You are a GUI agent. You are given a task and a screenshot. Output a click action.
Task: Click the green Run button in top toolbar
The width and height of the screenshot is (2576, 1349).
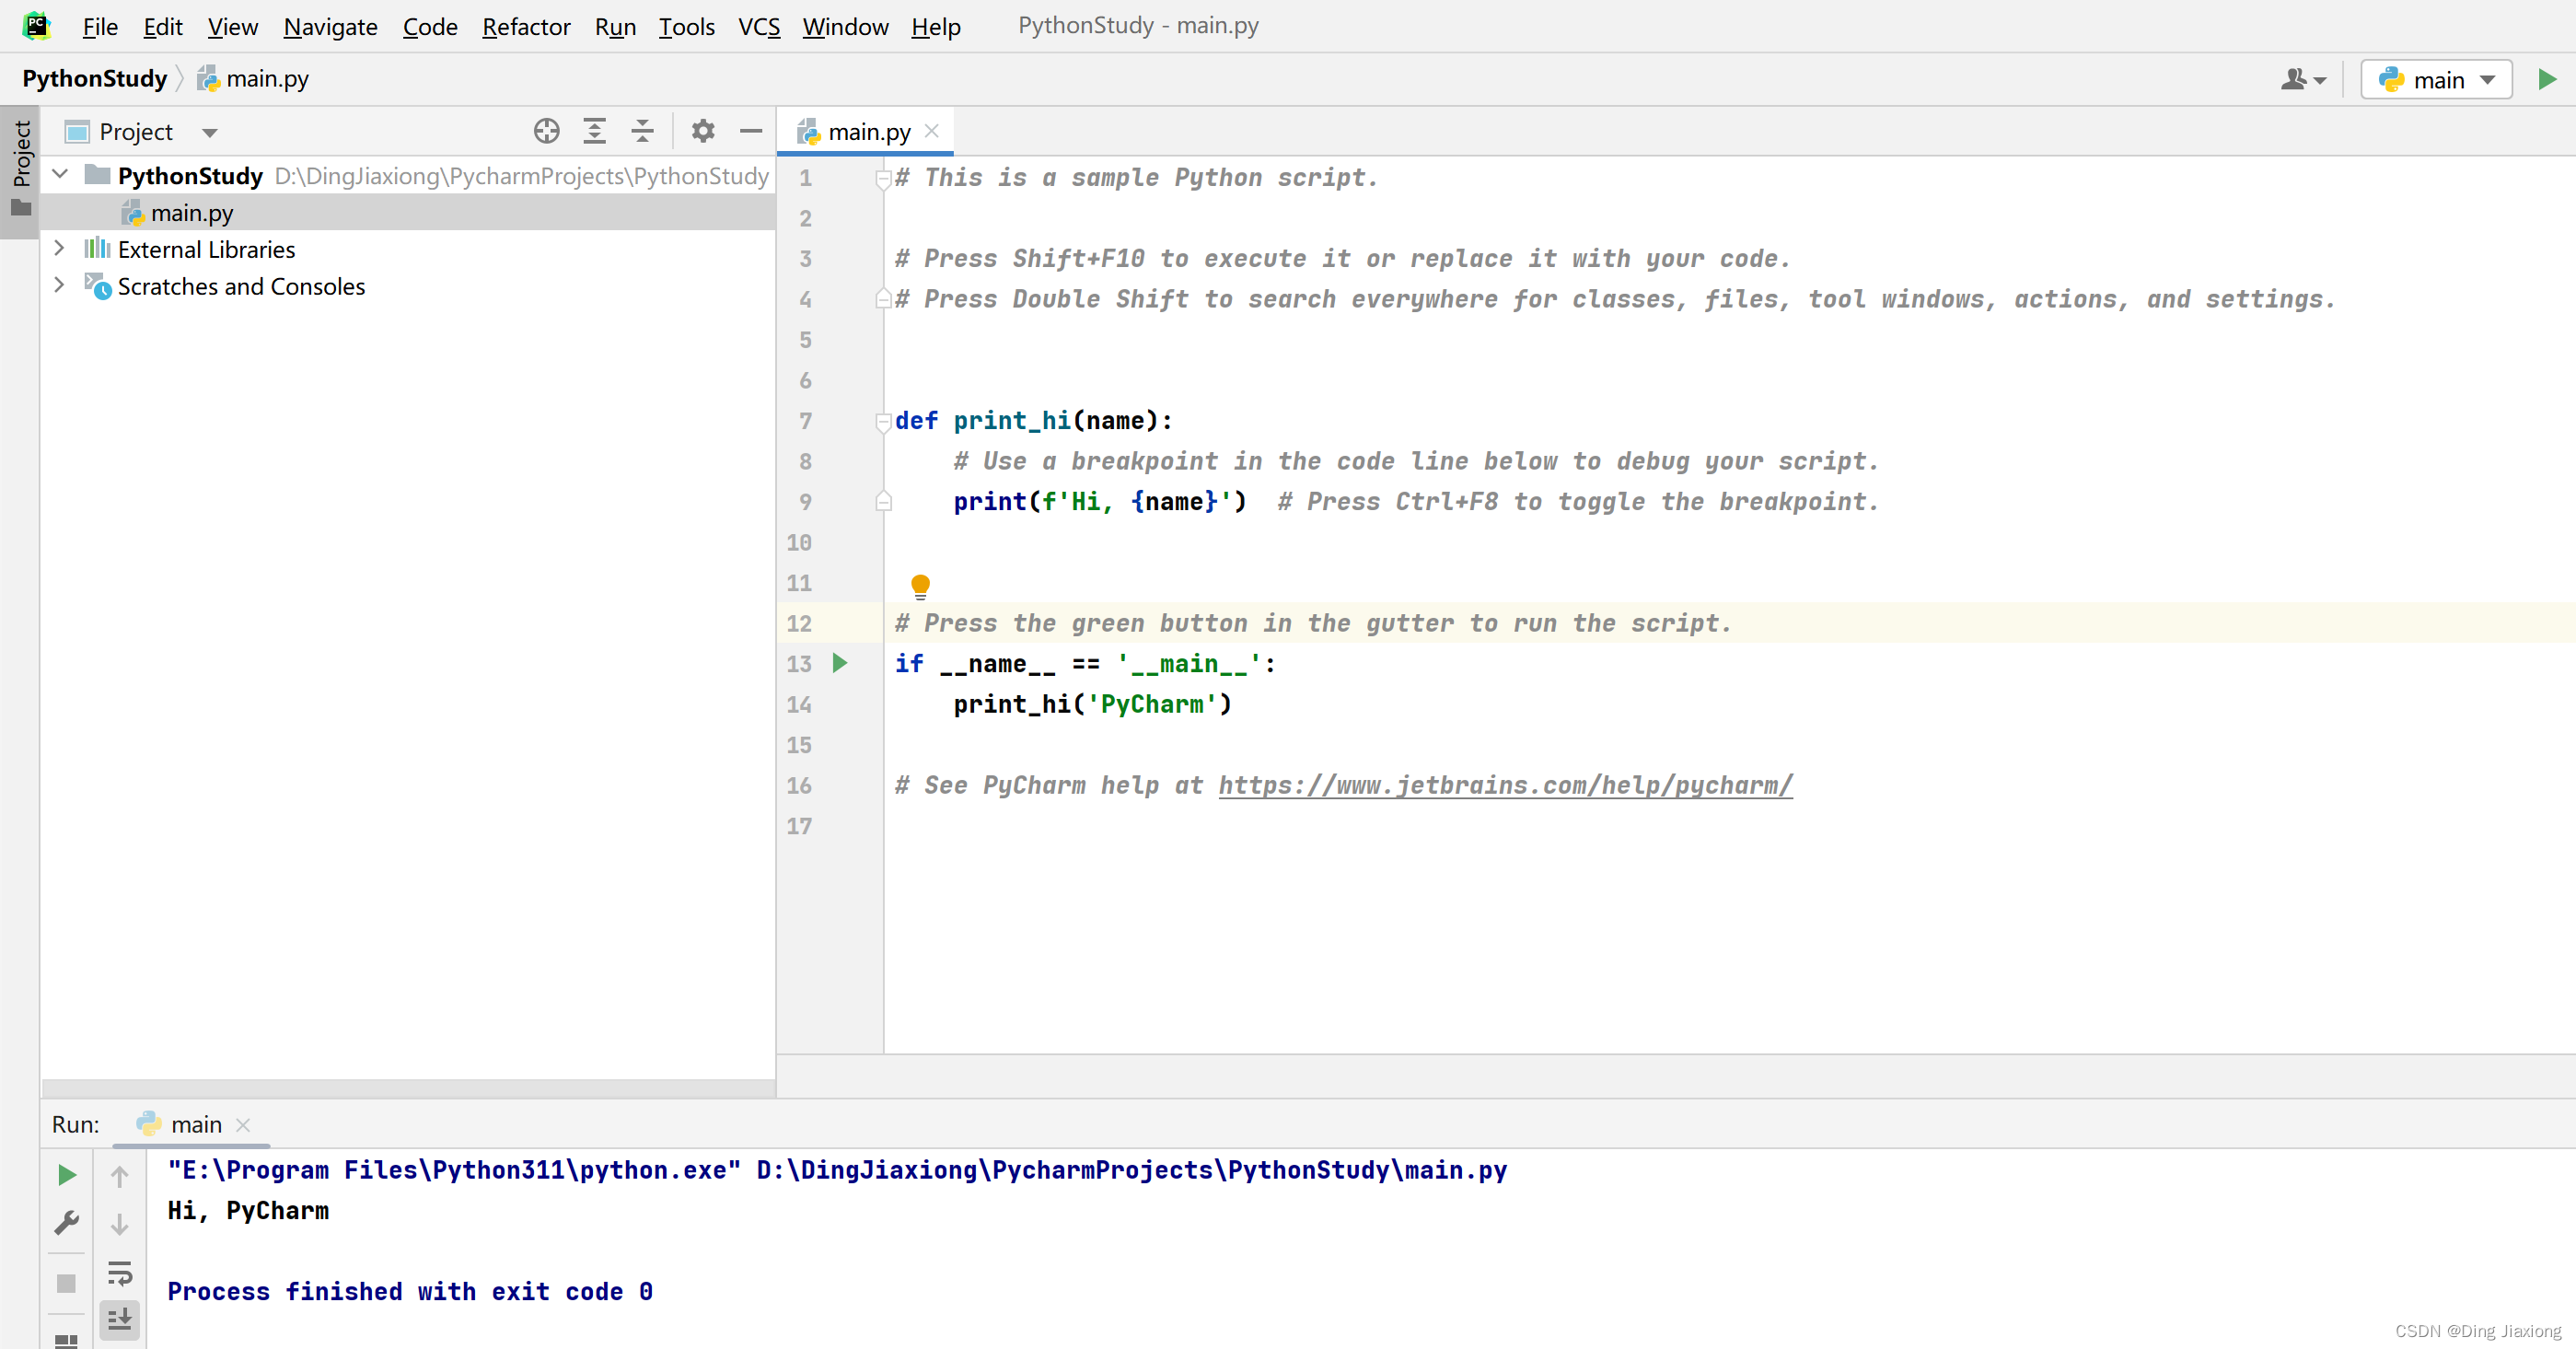[2546, 79]
